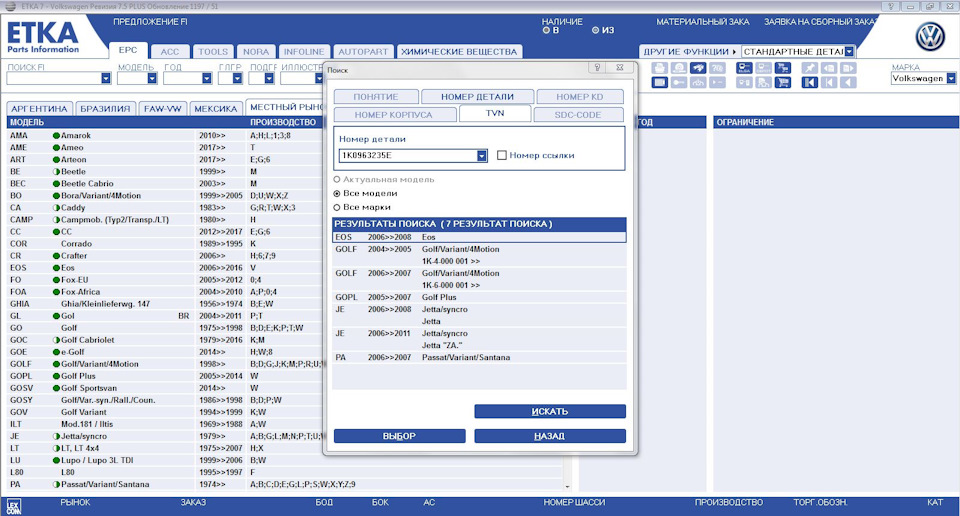Select PA Passat/Variant/Santana search result
960x516 pixels.
479,357
